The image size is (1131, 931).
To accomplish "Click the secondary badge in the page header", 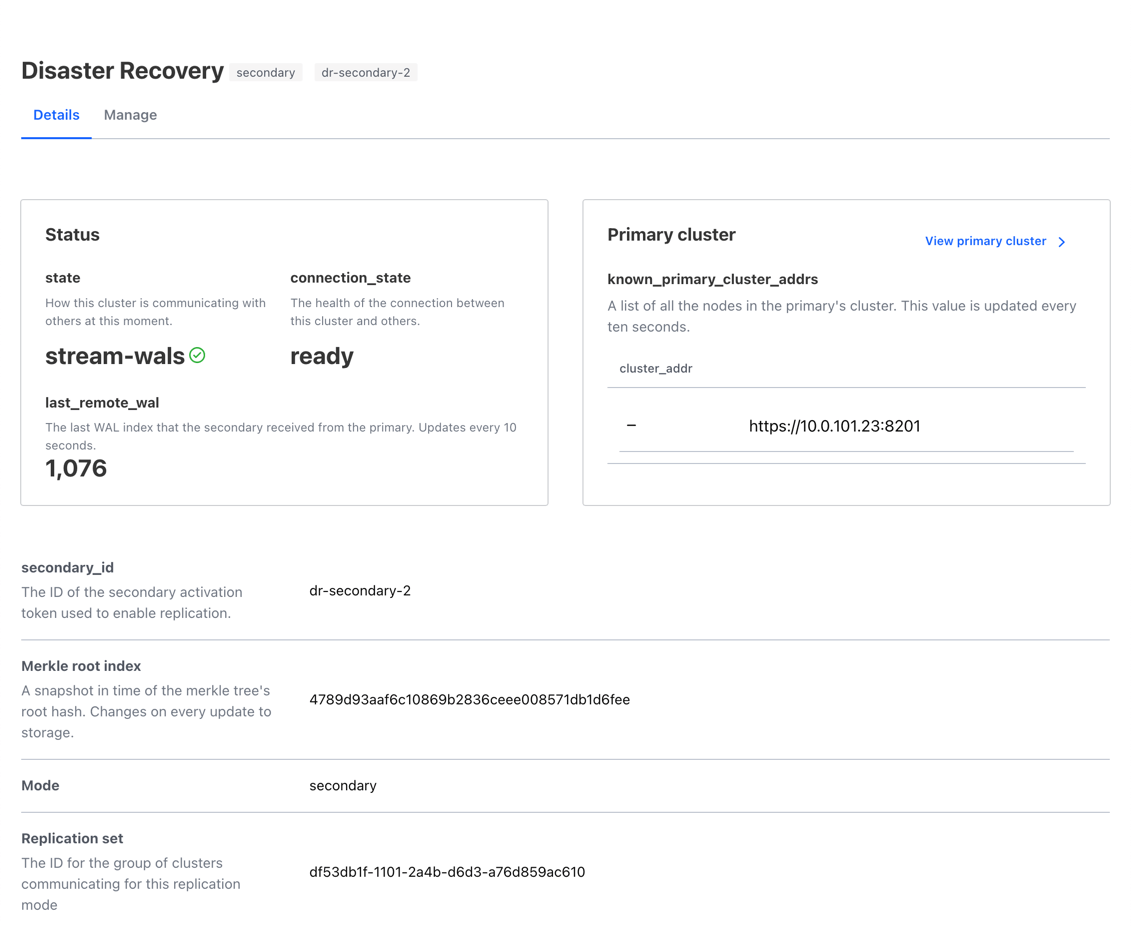I will coord(265,72).
